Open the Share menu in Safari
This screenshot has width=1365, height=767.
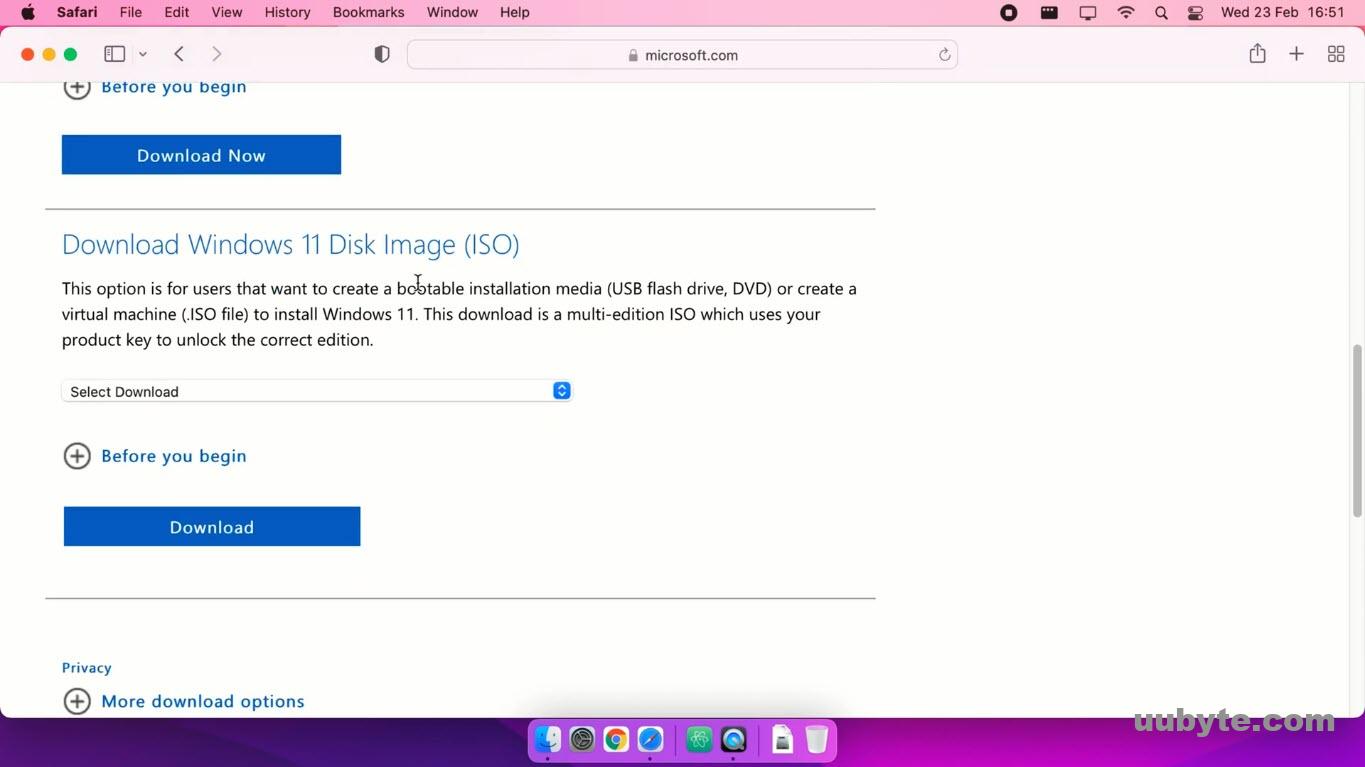tap(1257, 54)
